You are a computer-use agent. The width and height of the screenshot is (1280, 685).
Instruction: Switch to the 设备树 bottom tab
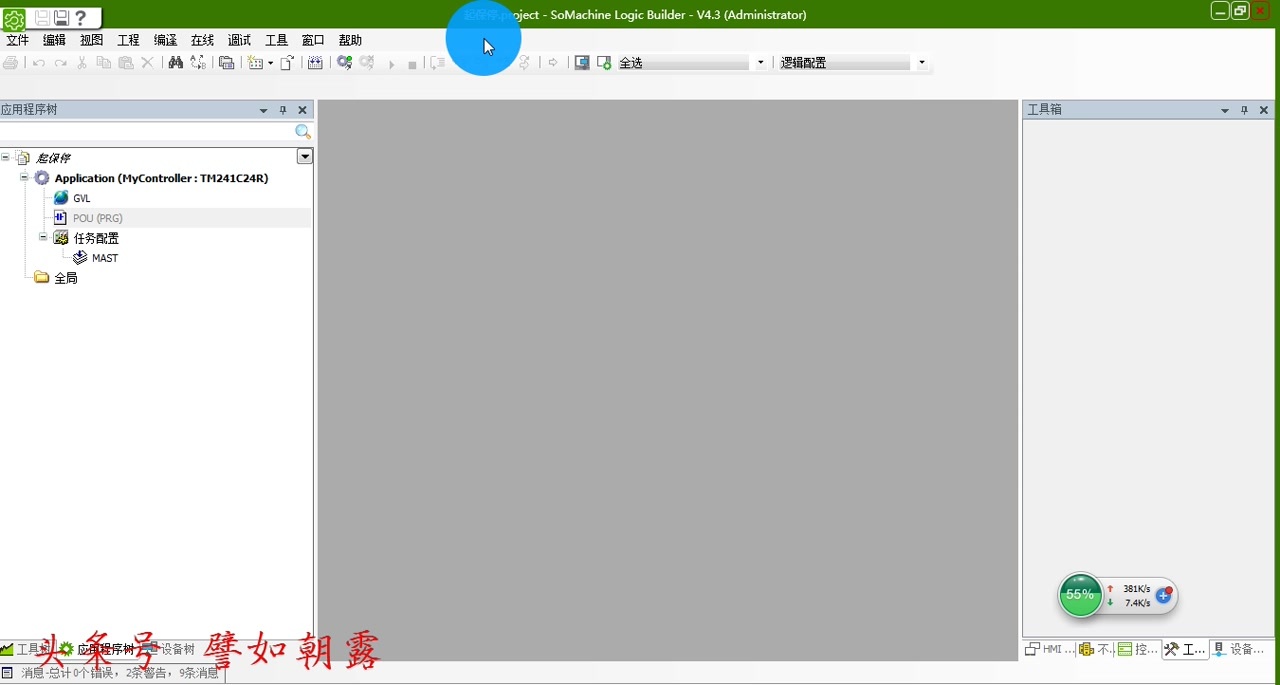coord(169,649)
